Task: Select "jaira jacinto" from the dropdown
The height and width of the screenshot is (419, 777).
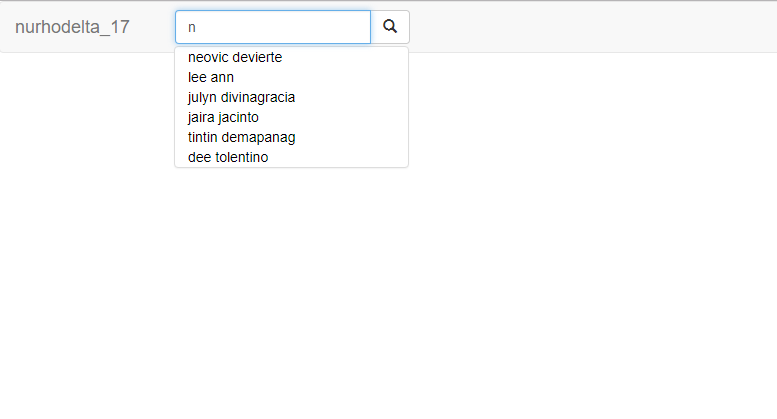Action: (x=223, y=117)
